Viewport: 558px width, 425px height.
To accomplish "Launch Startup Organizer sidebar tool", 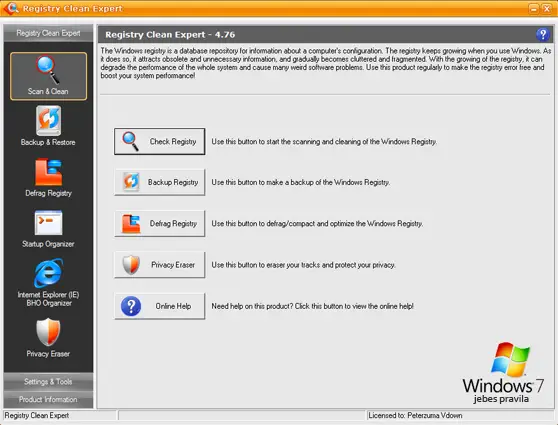I will click(x=48, y=229).
